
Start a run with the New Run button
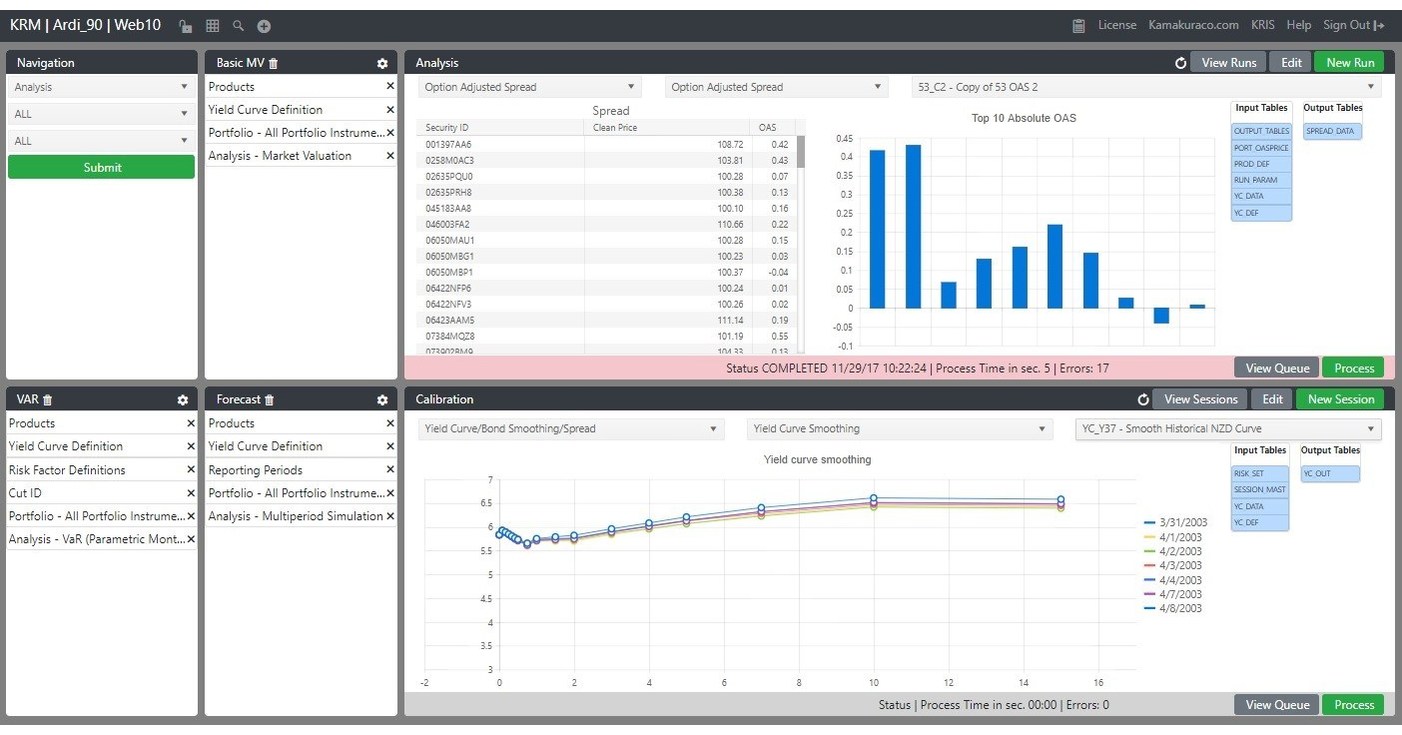point(1349,62)
